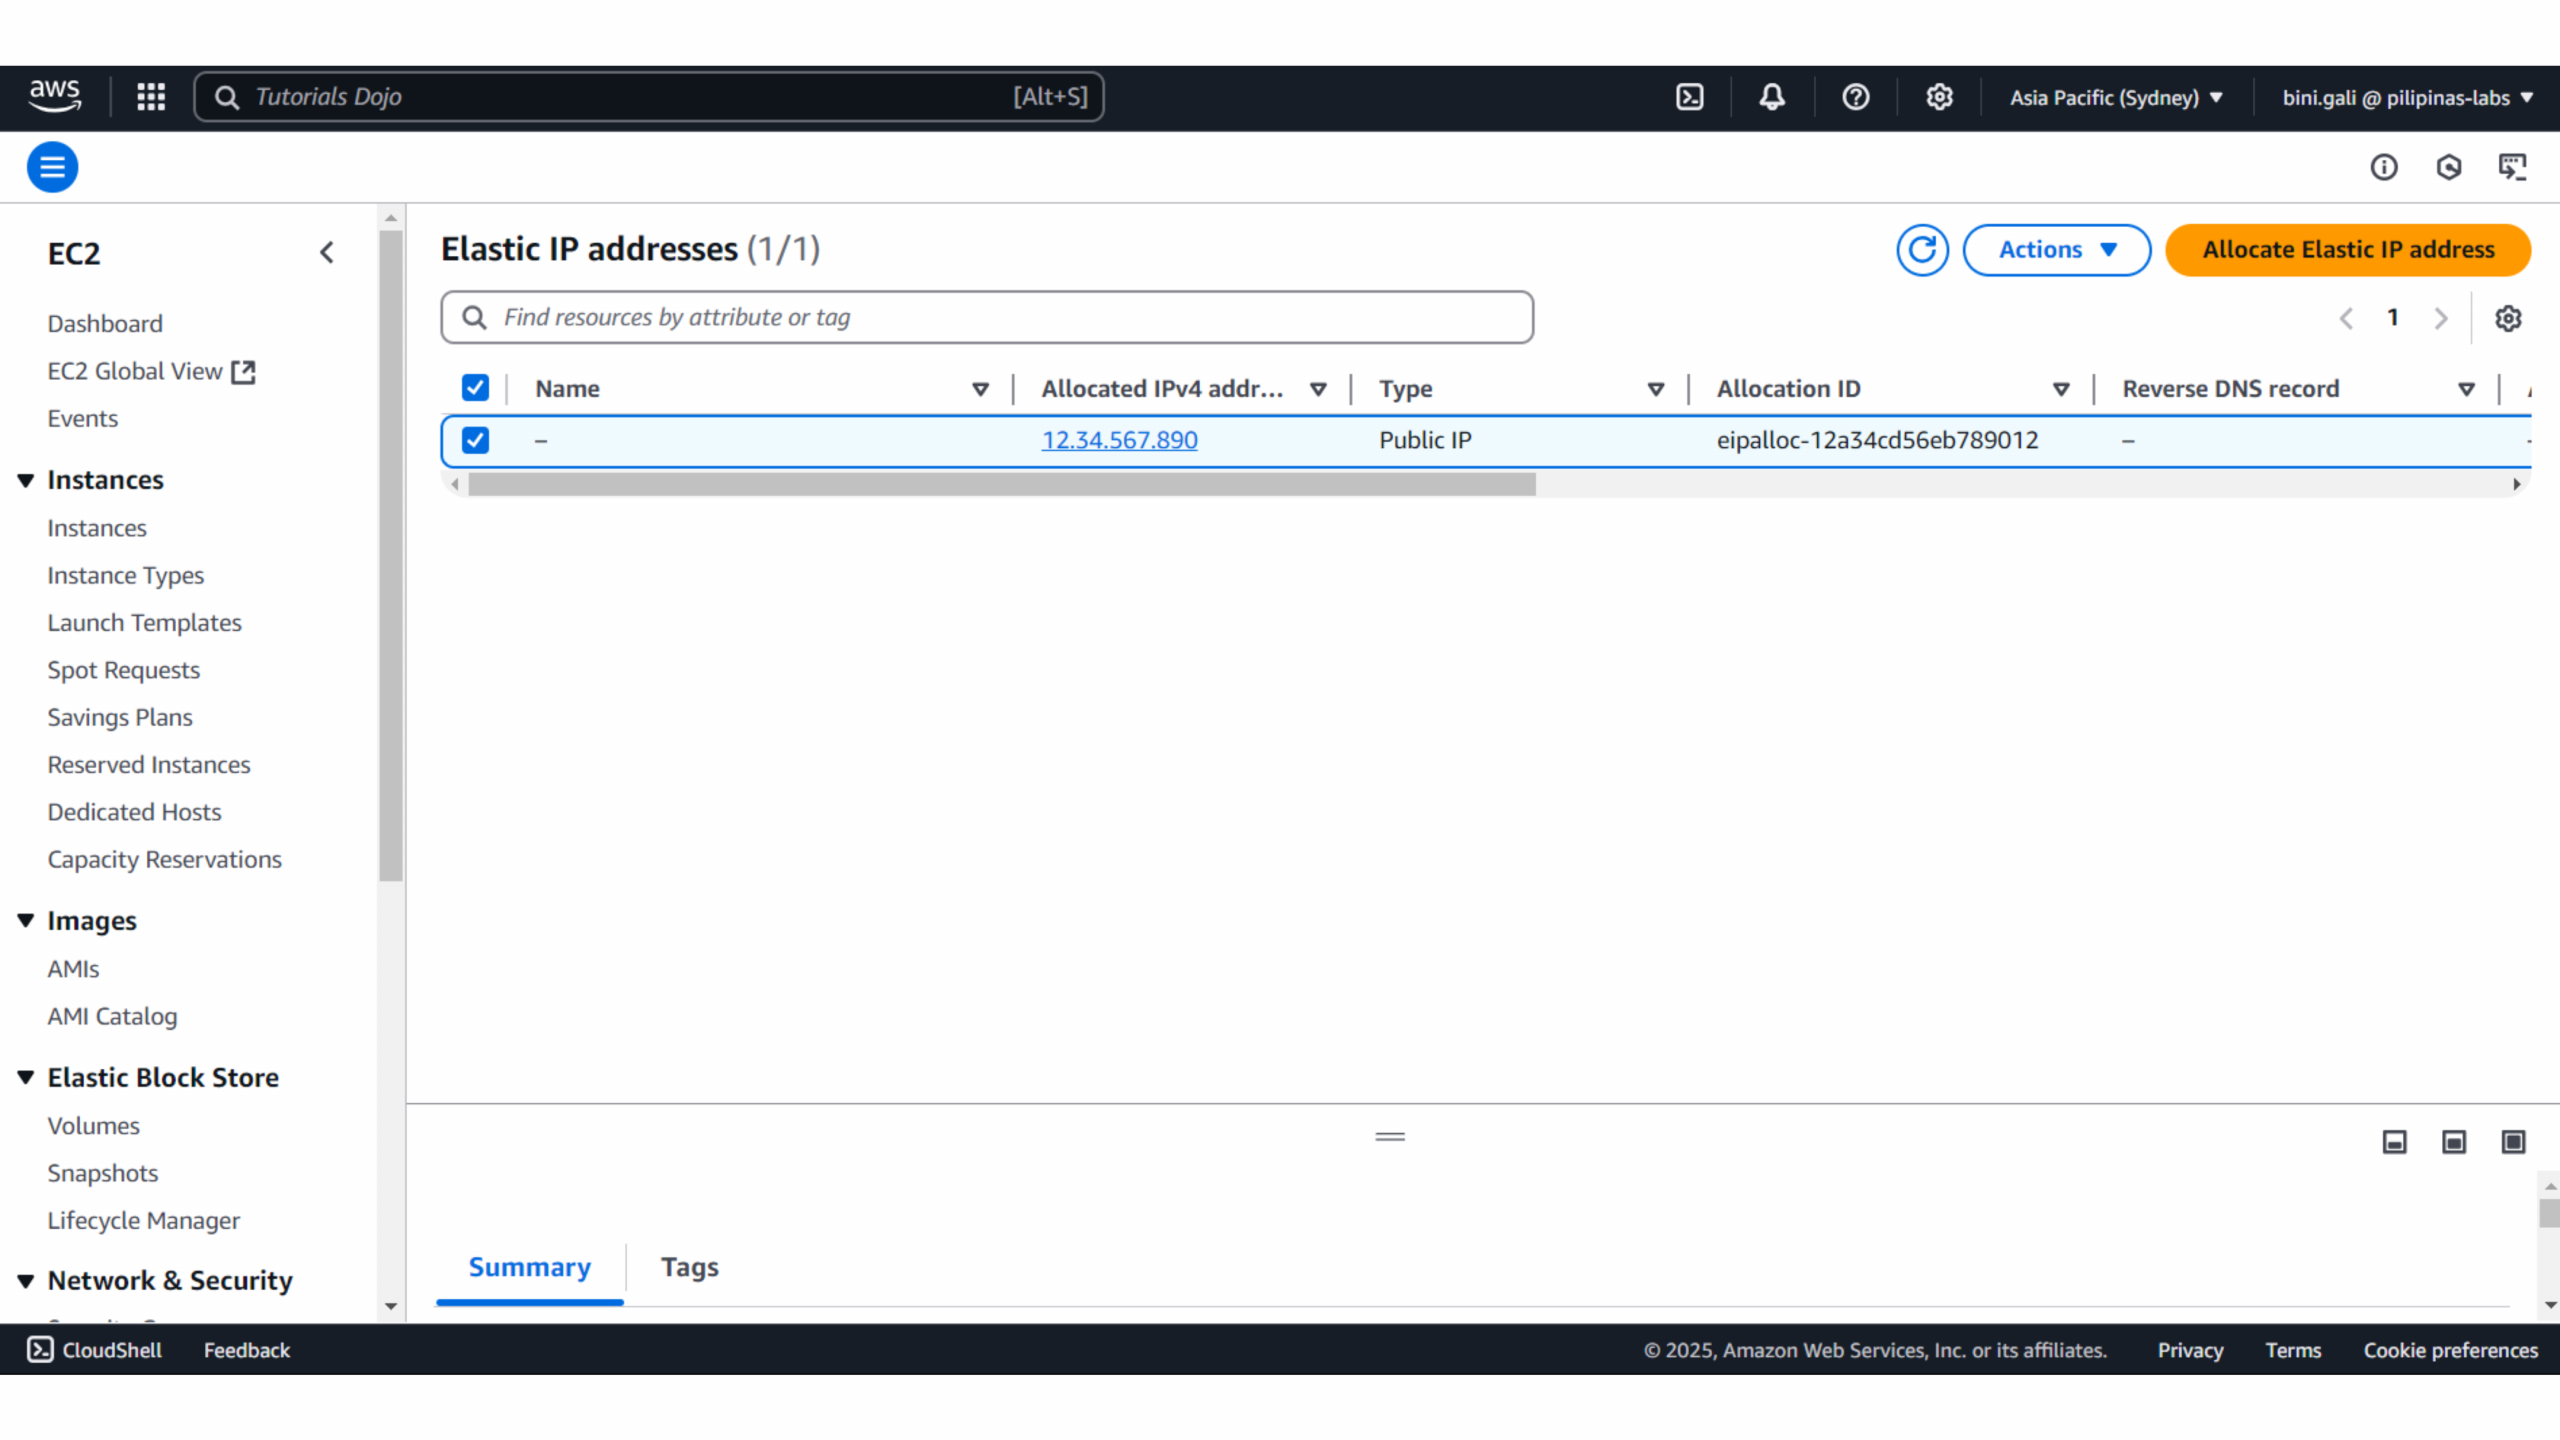Open the help question mark menu
The width and height of the screenshot is (2560, 1440).
pos(1855,97)
